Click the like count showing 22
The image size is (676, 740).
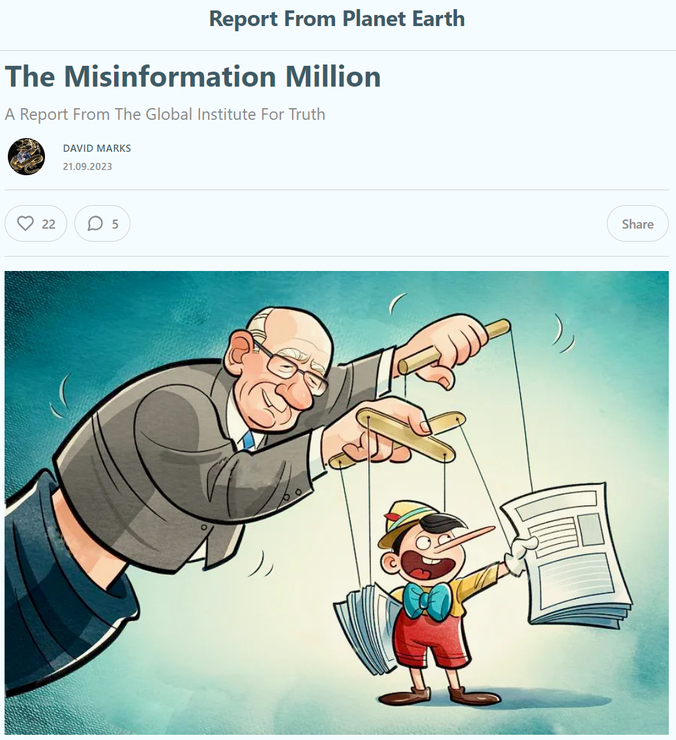point(49,224)
